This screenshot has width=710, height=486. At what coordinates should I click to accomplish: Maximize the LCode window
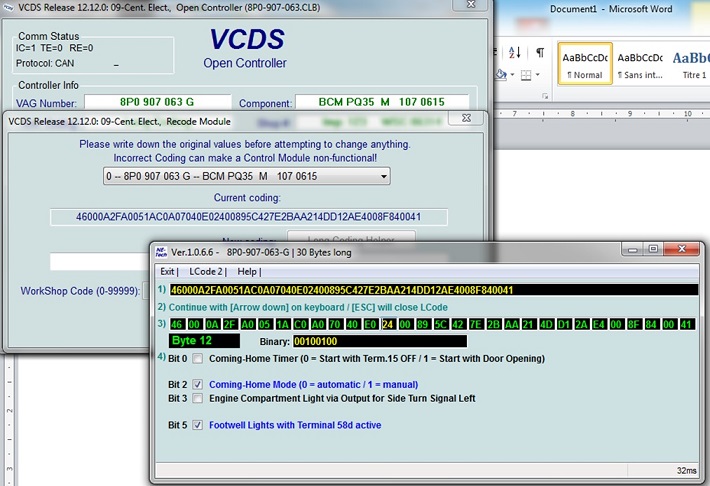click(x=653, y=249)
